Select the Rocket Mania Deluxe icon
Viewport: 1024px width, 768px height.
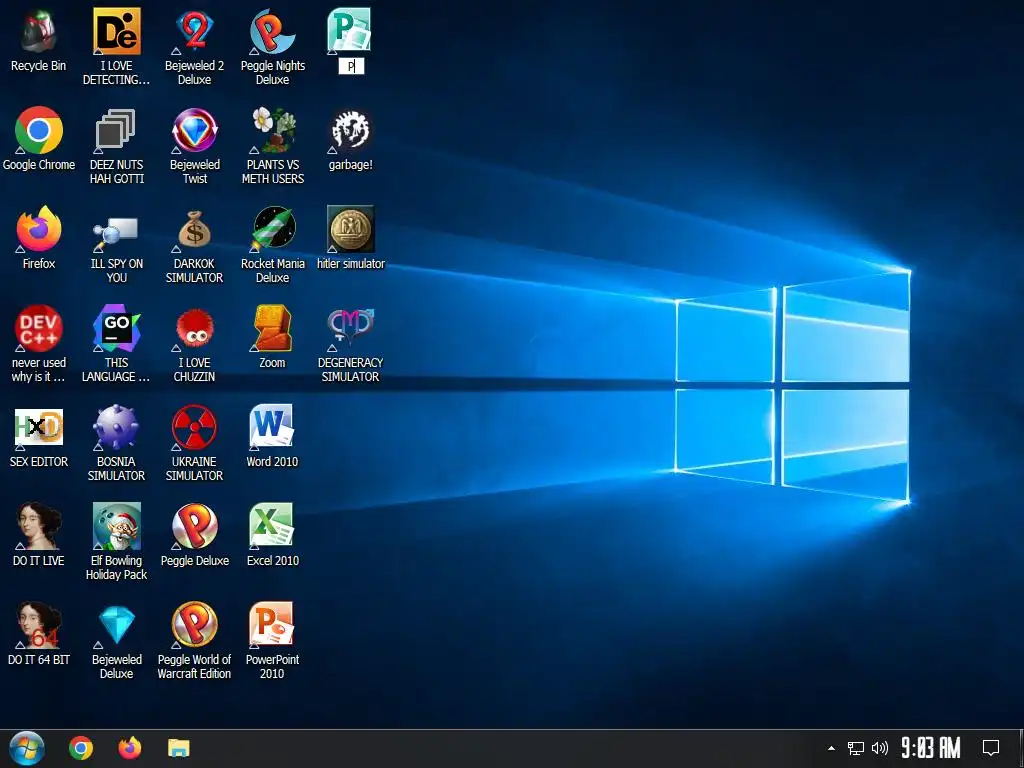coord(272,229)
